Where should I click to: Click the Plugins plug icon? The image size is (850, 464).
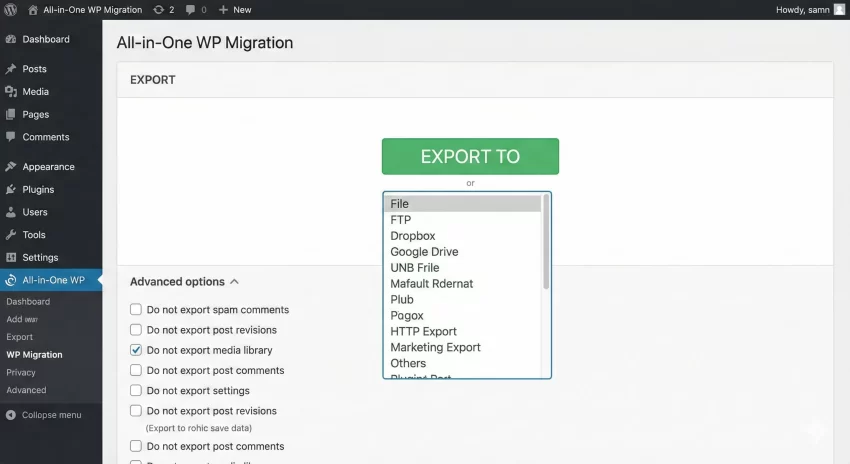10,189
